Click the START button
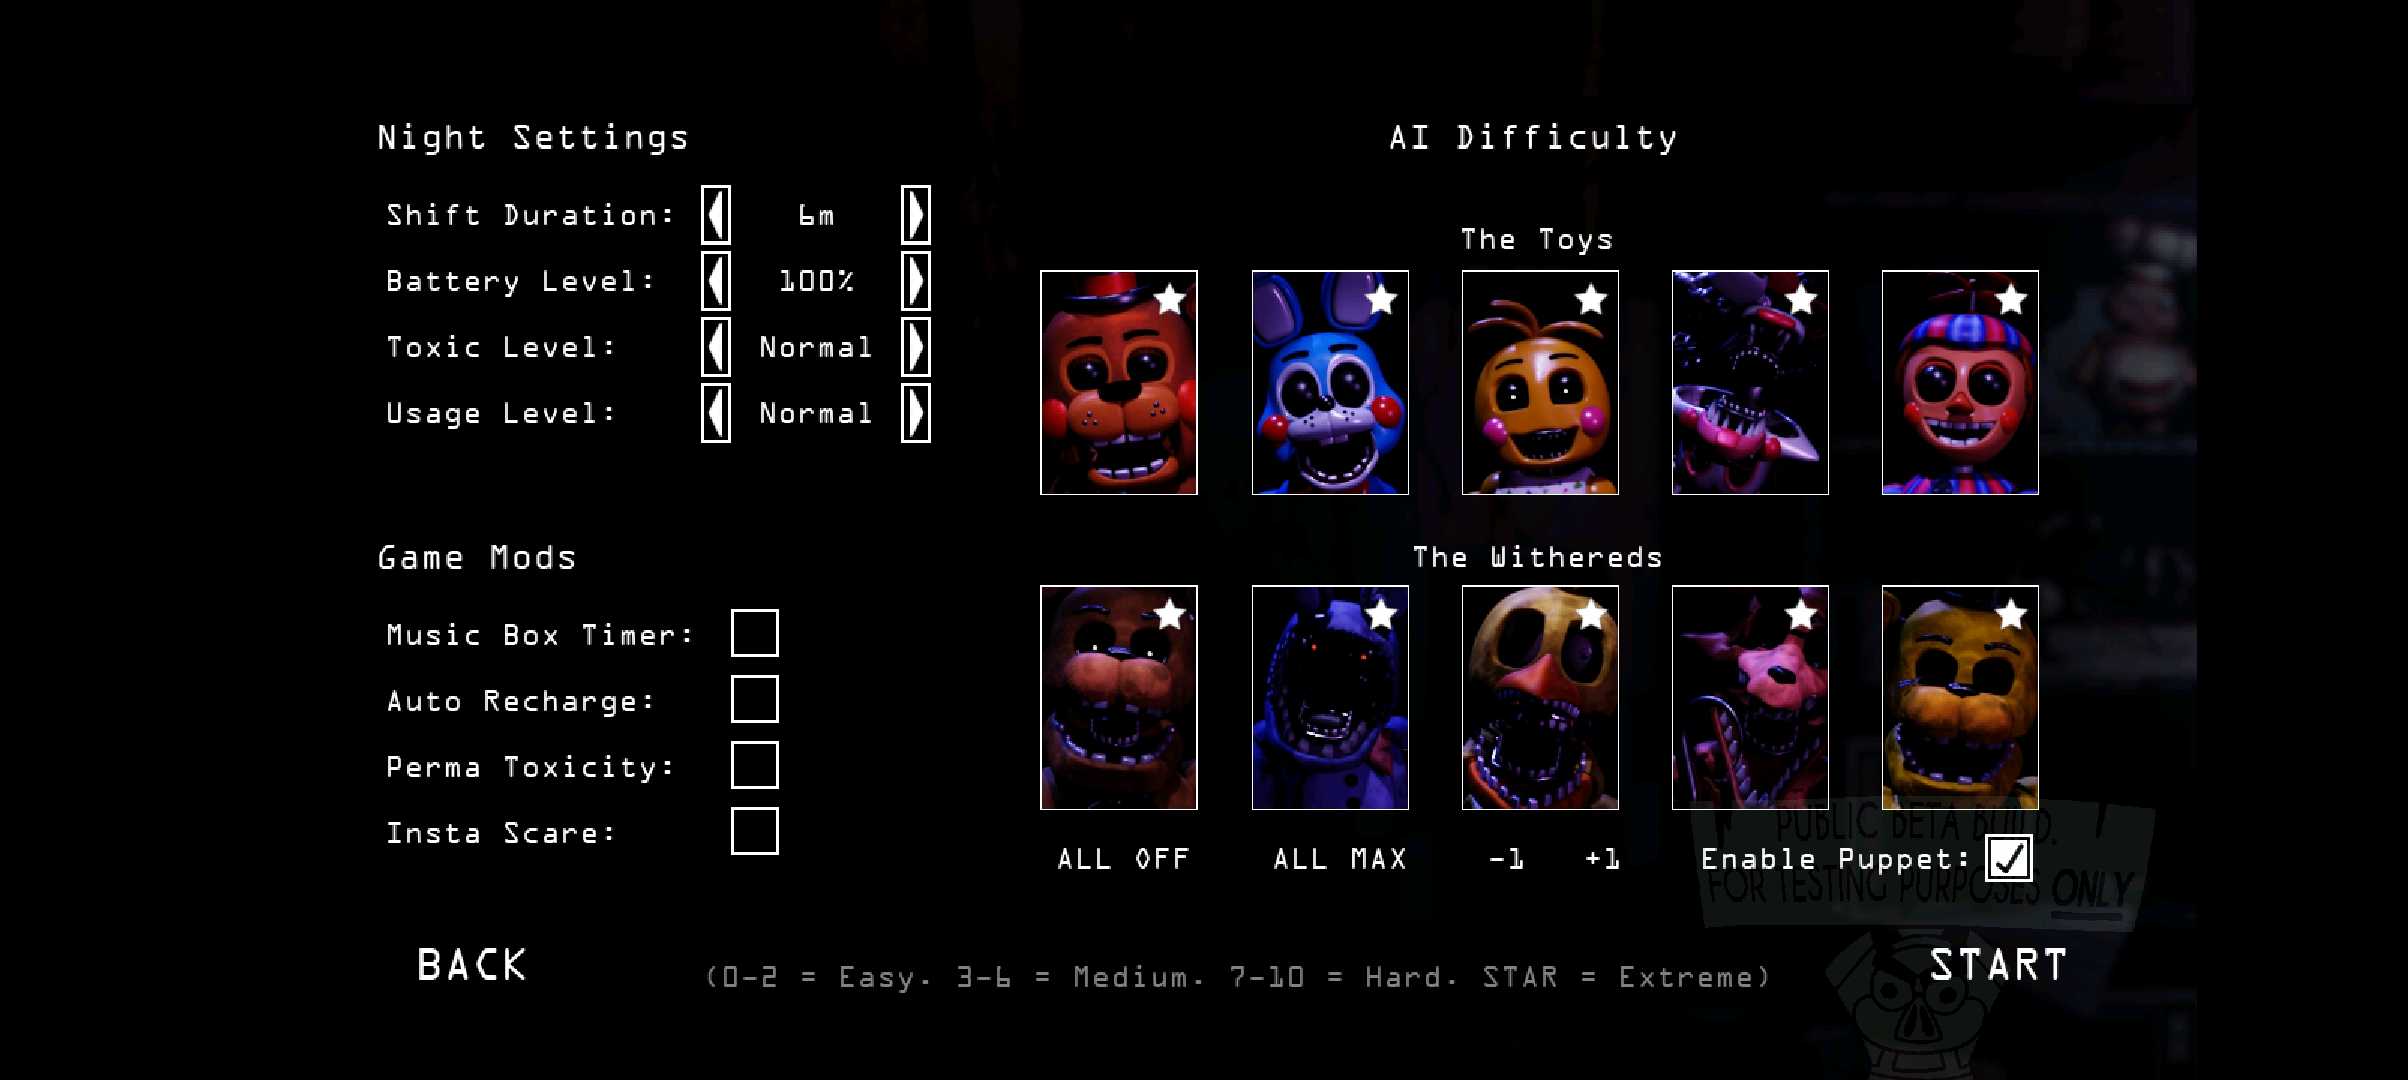Viewport: 2408px width, 1080px height. point(1997,965)
